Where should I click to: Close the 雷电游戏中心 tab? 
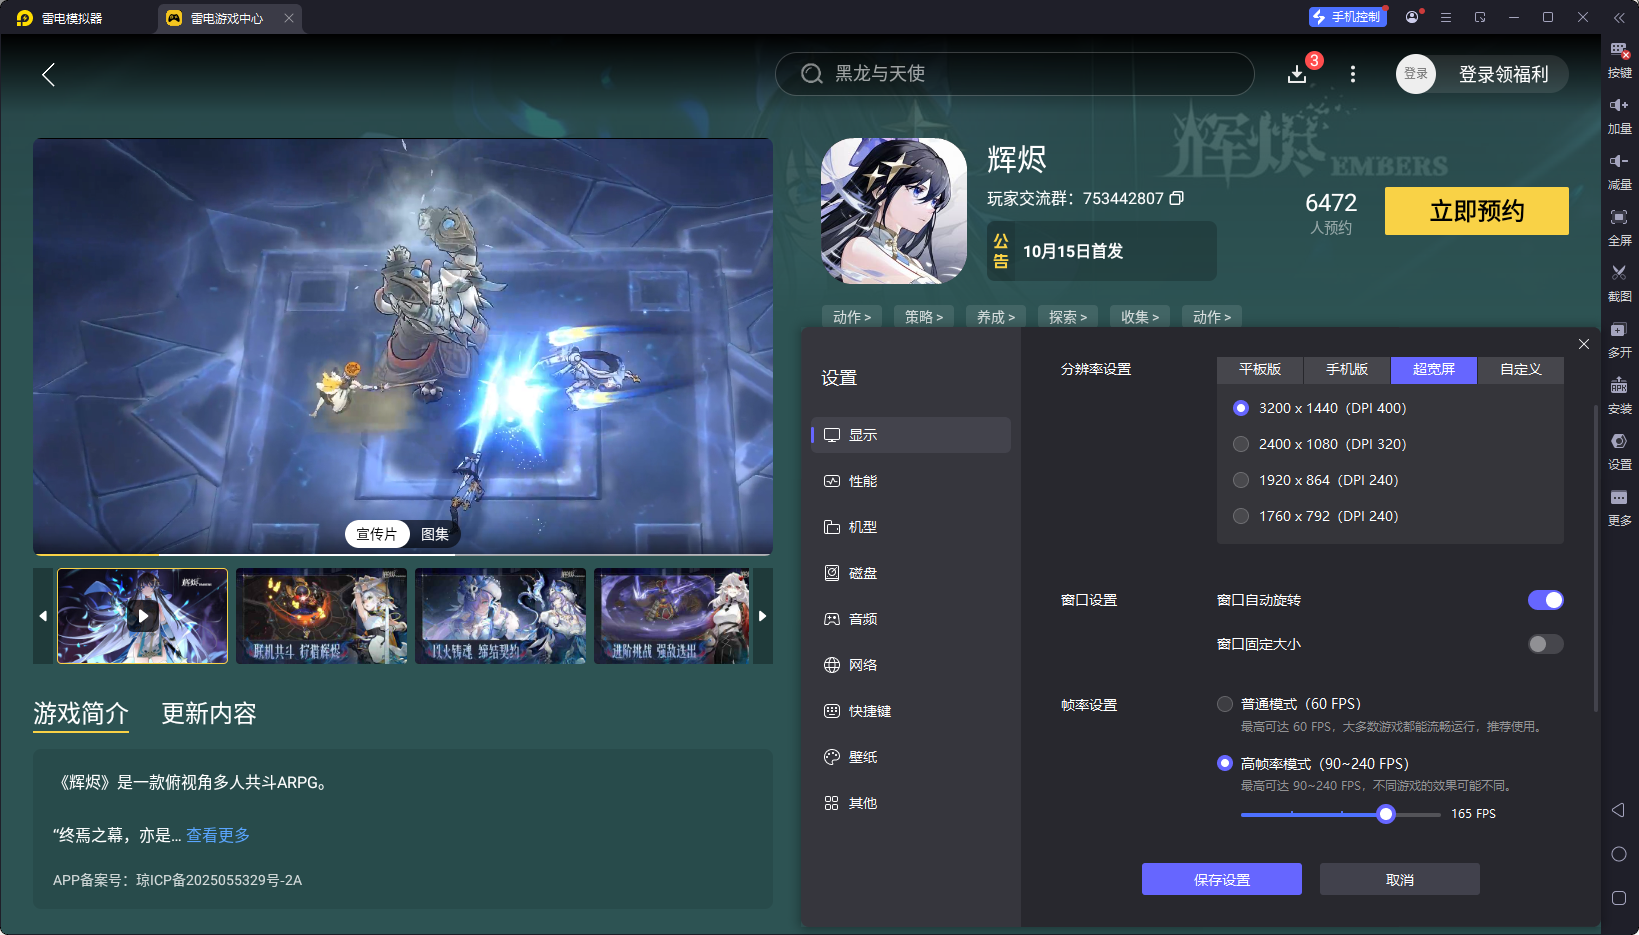289,18
